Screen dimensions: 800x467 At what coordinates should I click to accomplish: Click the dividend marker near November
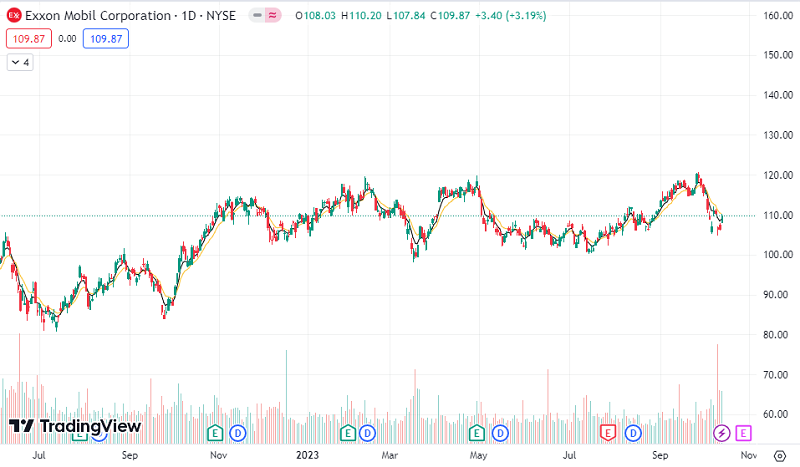click(x=237, y=432)
